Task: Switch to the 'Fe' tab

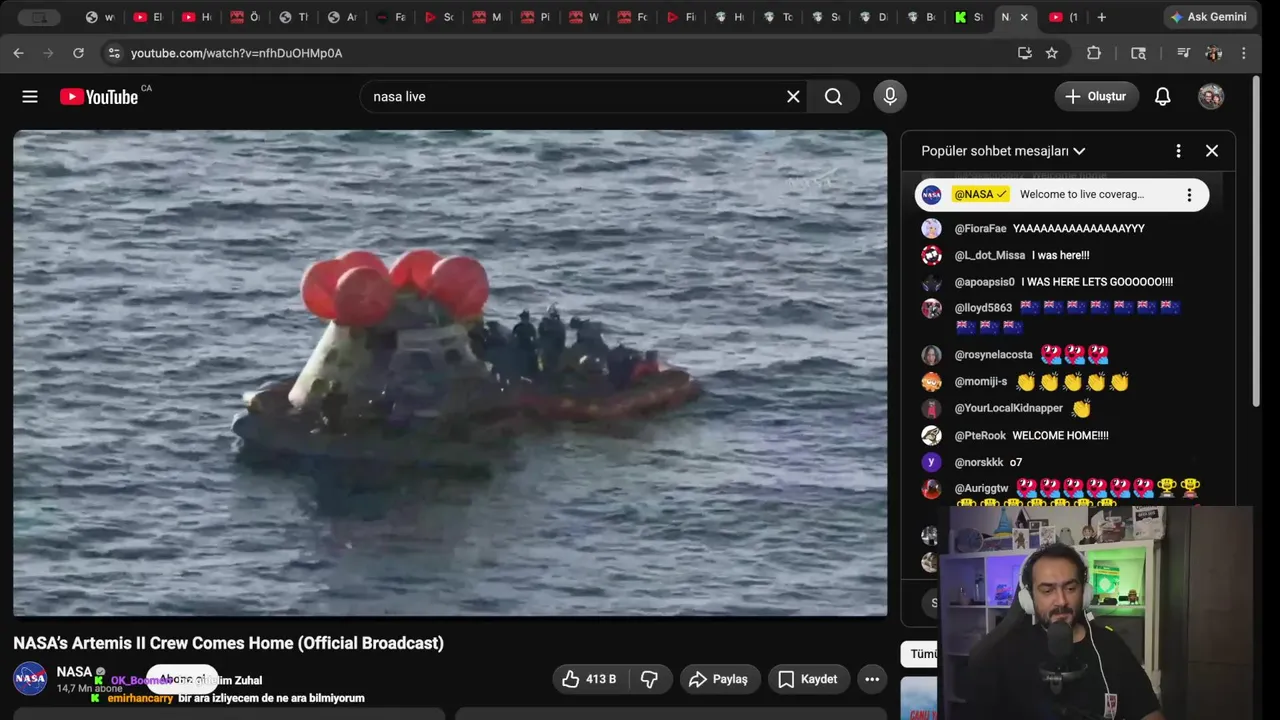Action: (x=390, y=17)
